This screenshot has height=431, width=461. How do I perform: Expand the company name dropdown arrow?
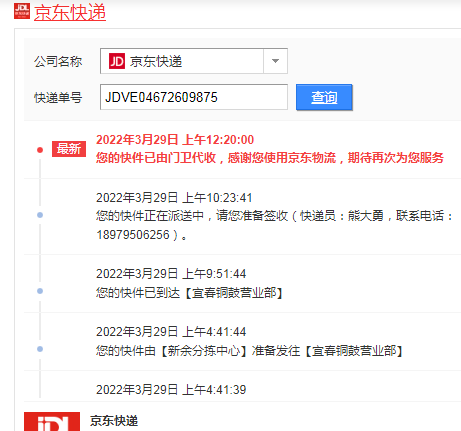coord(275,61)
